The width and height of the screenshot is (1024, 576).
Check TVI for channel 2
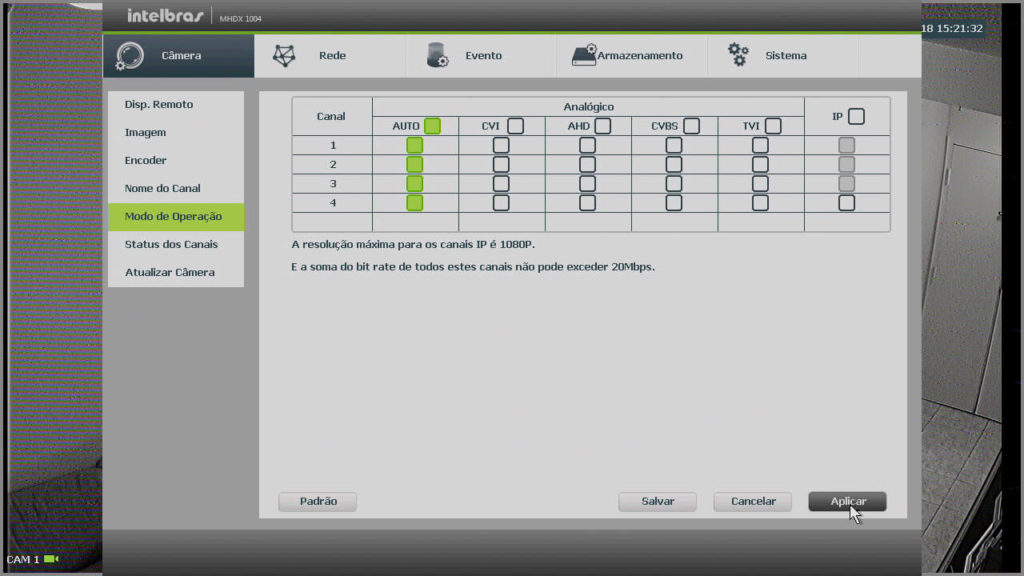pos(760,165)
